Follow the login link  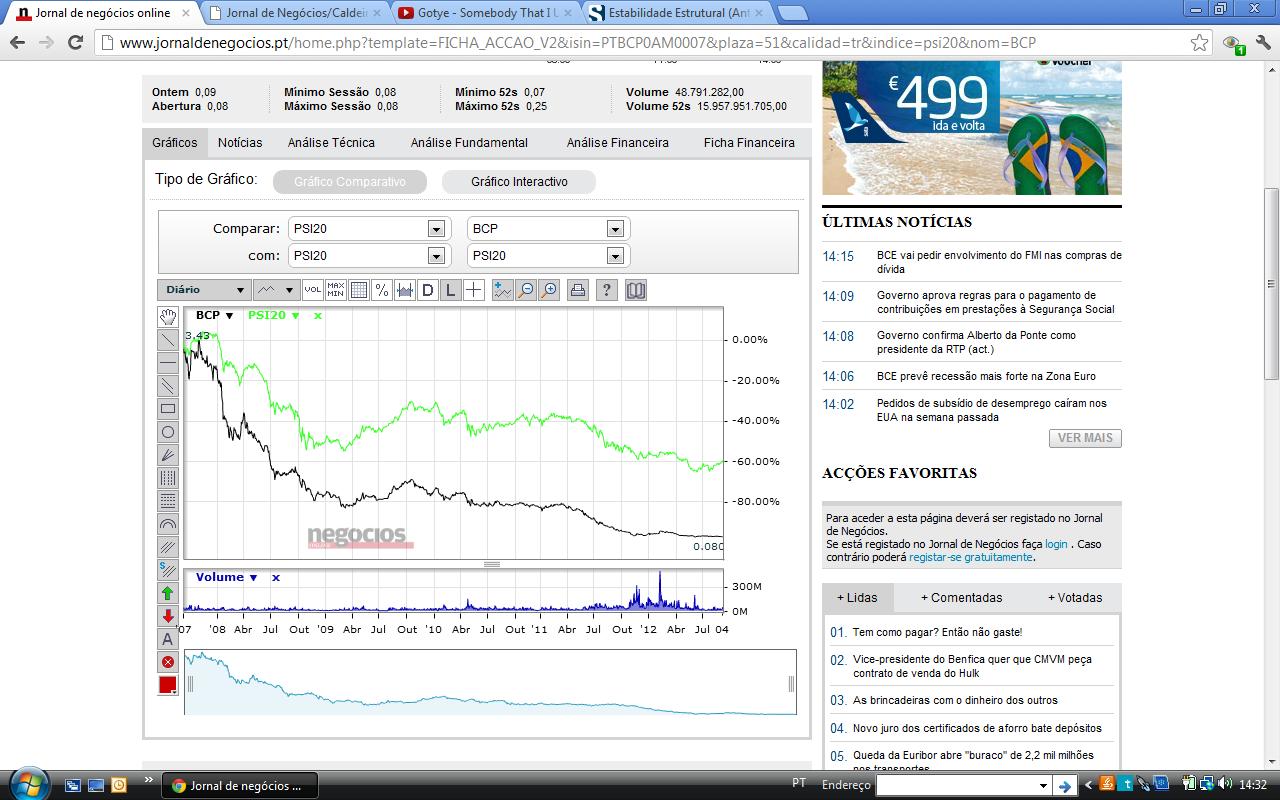tap(1056, 544)
